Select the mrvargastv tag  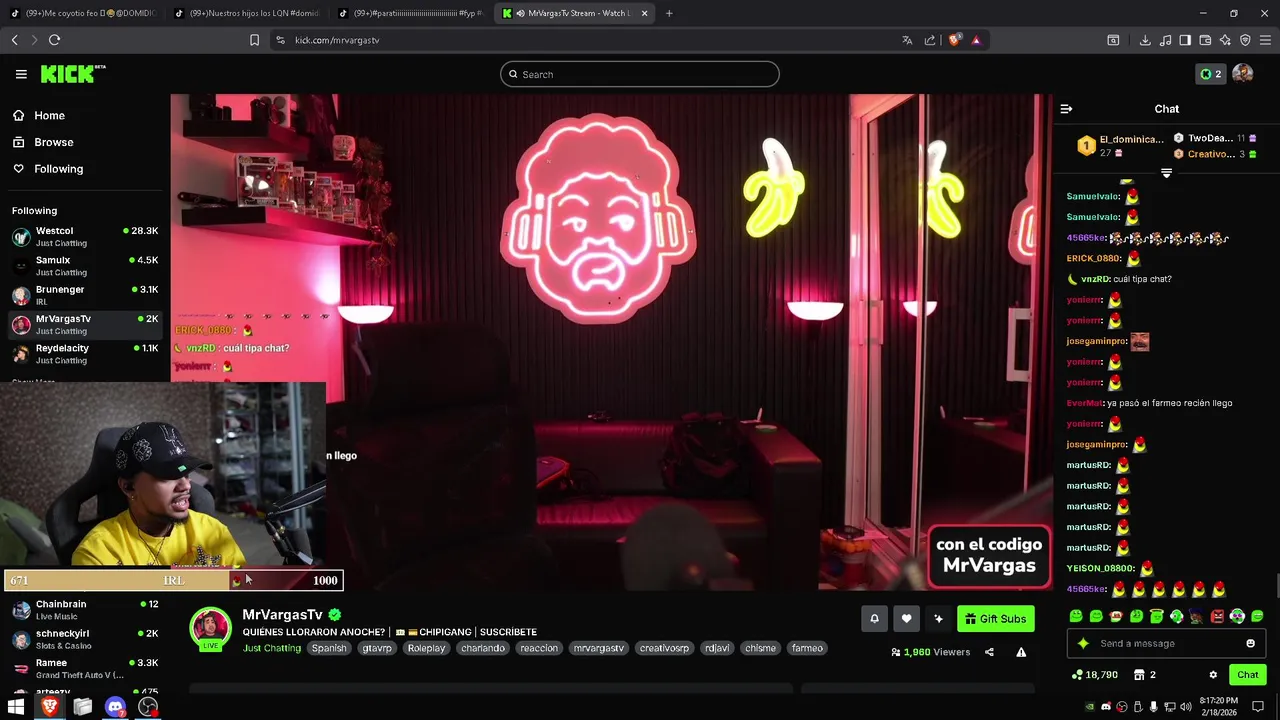[x=598, y=648]
